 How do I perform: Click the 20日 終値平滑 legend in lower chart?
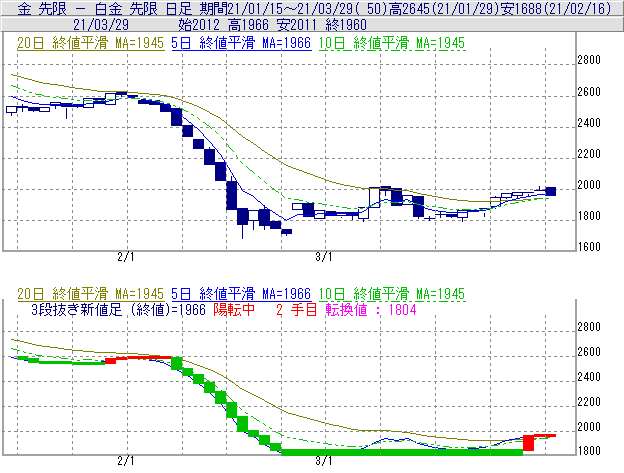pos(90,294)
